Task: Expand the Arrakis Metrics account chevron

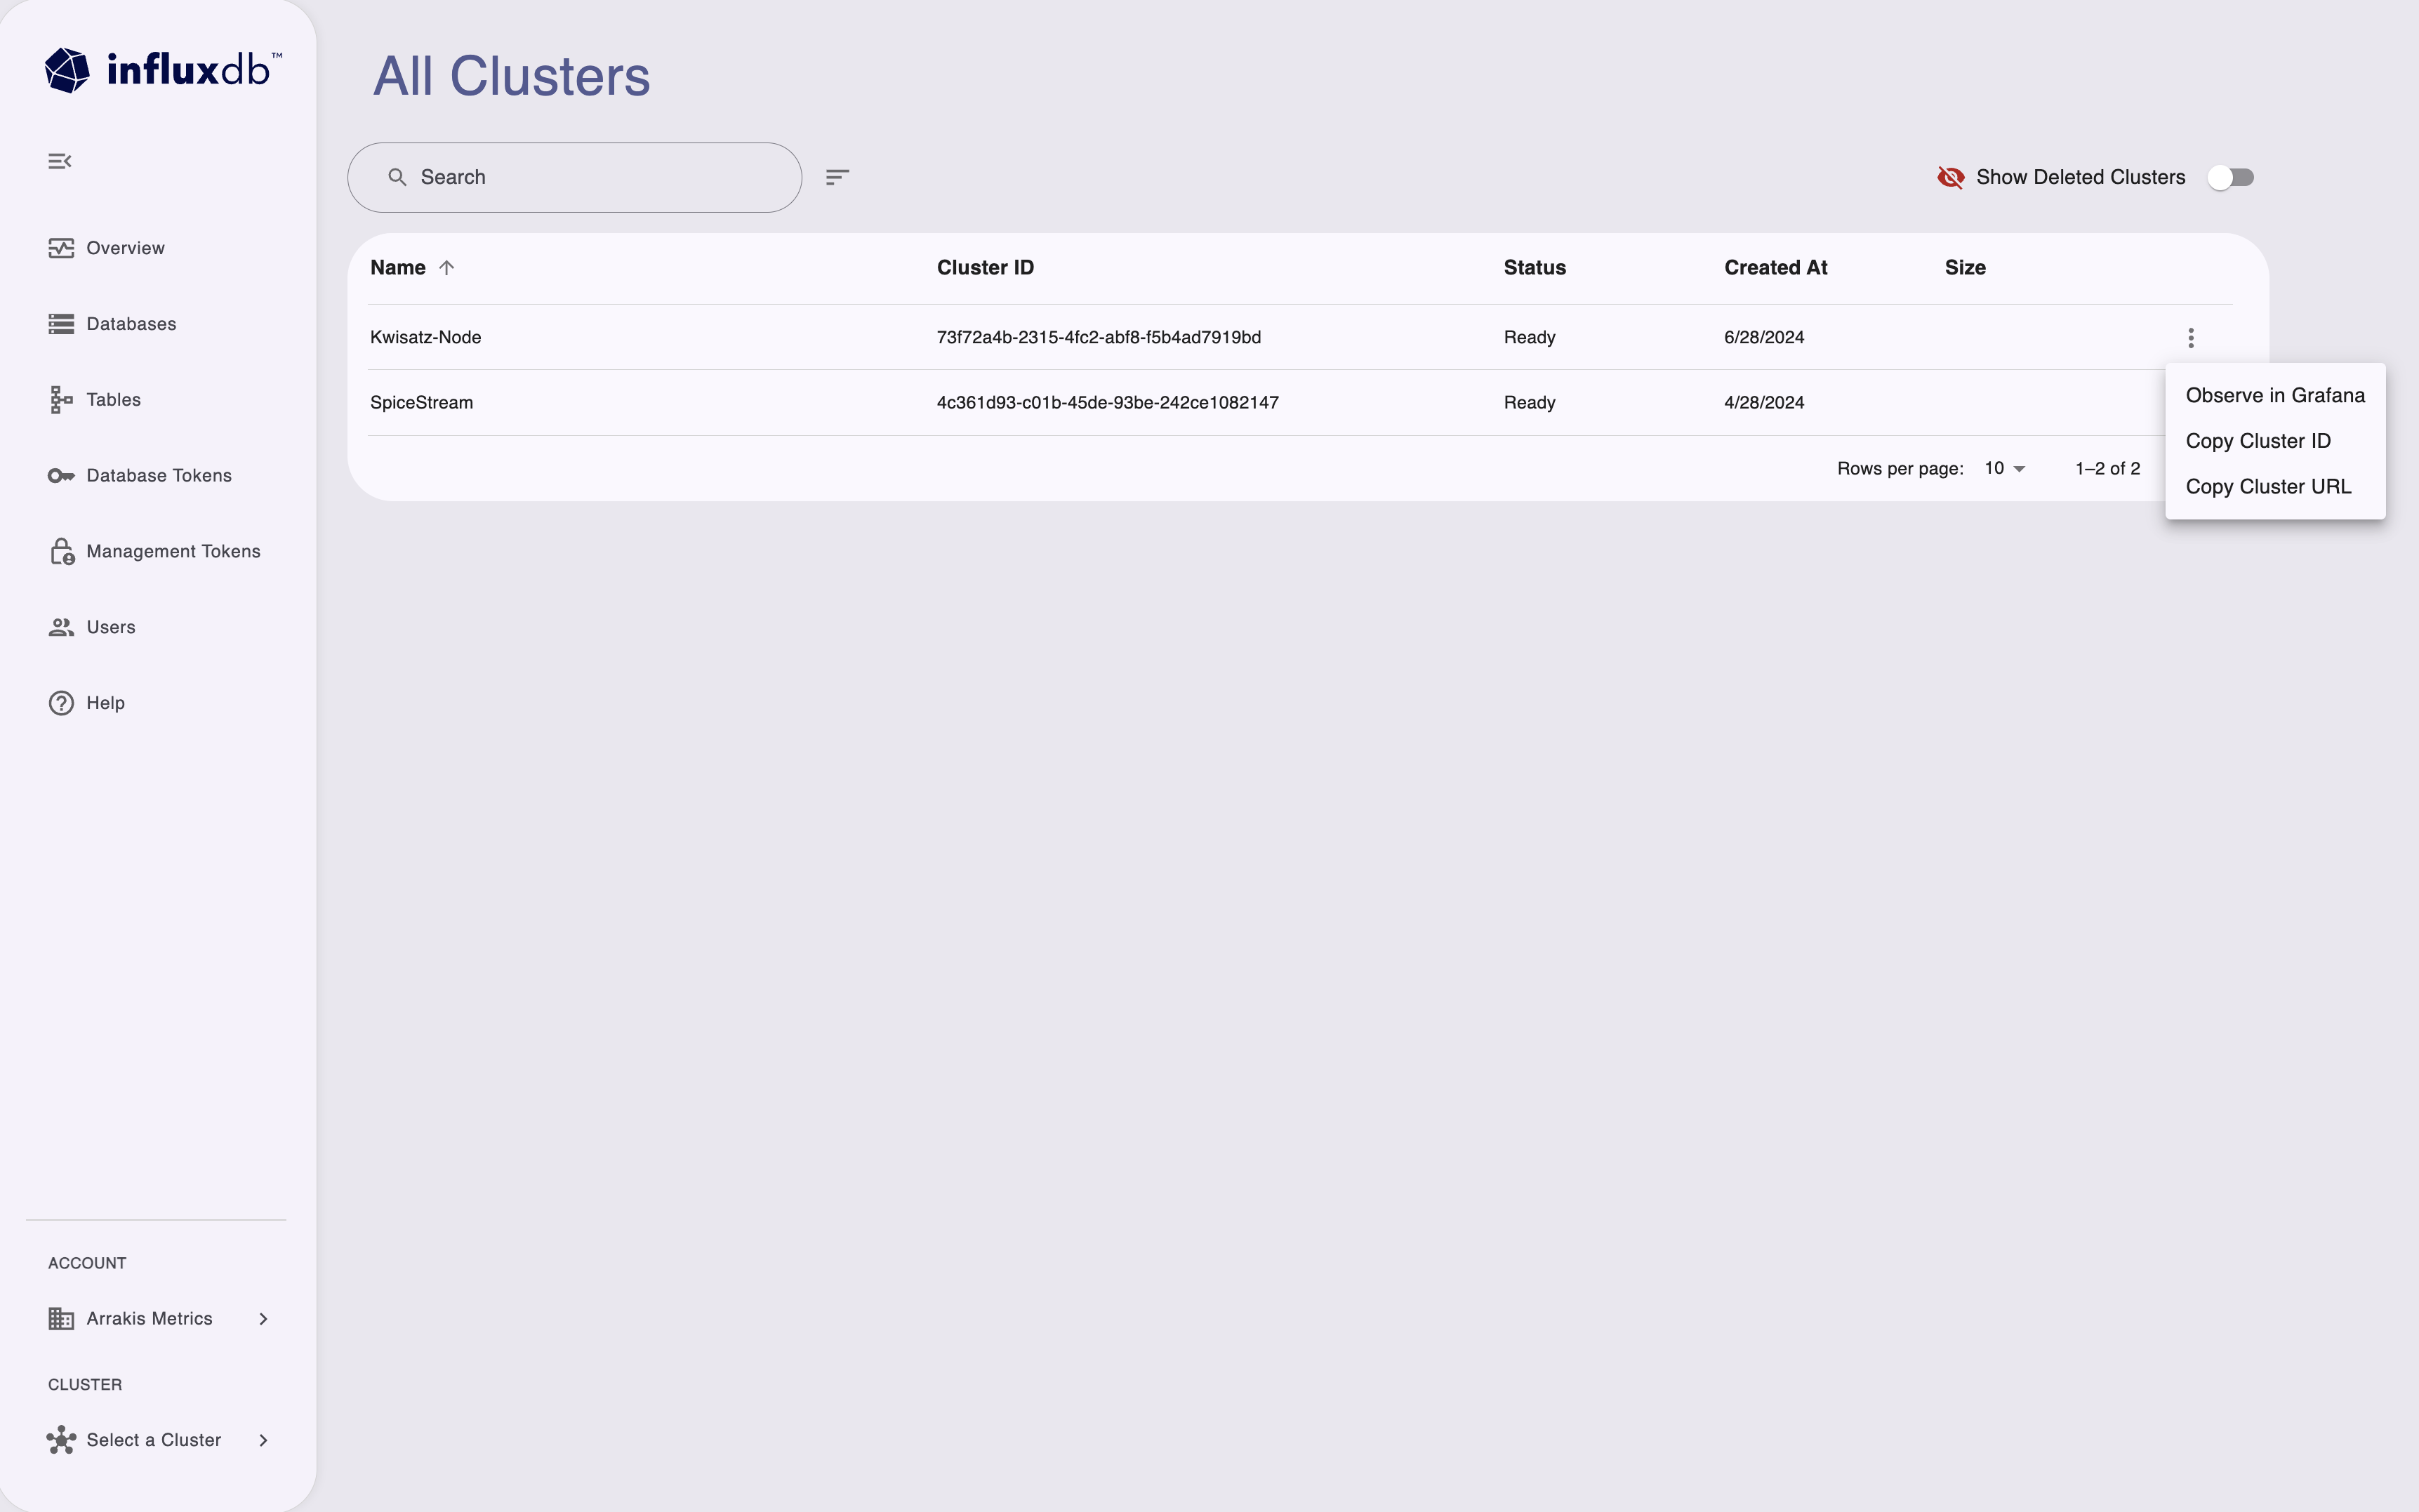Action: 263,1318
